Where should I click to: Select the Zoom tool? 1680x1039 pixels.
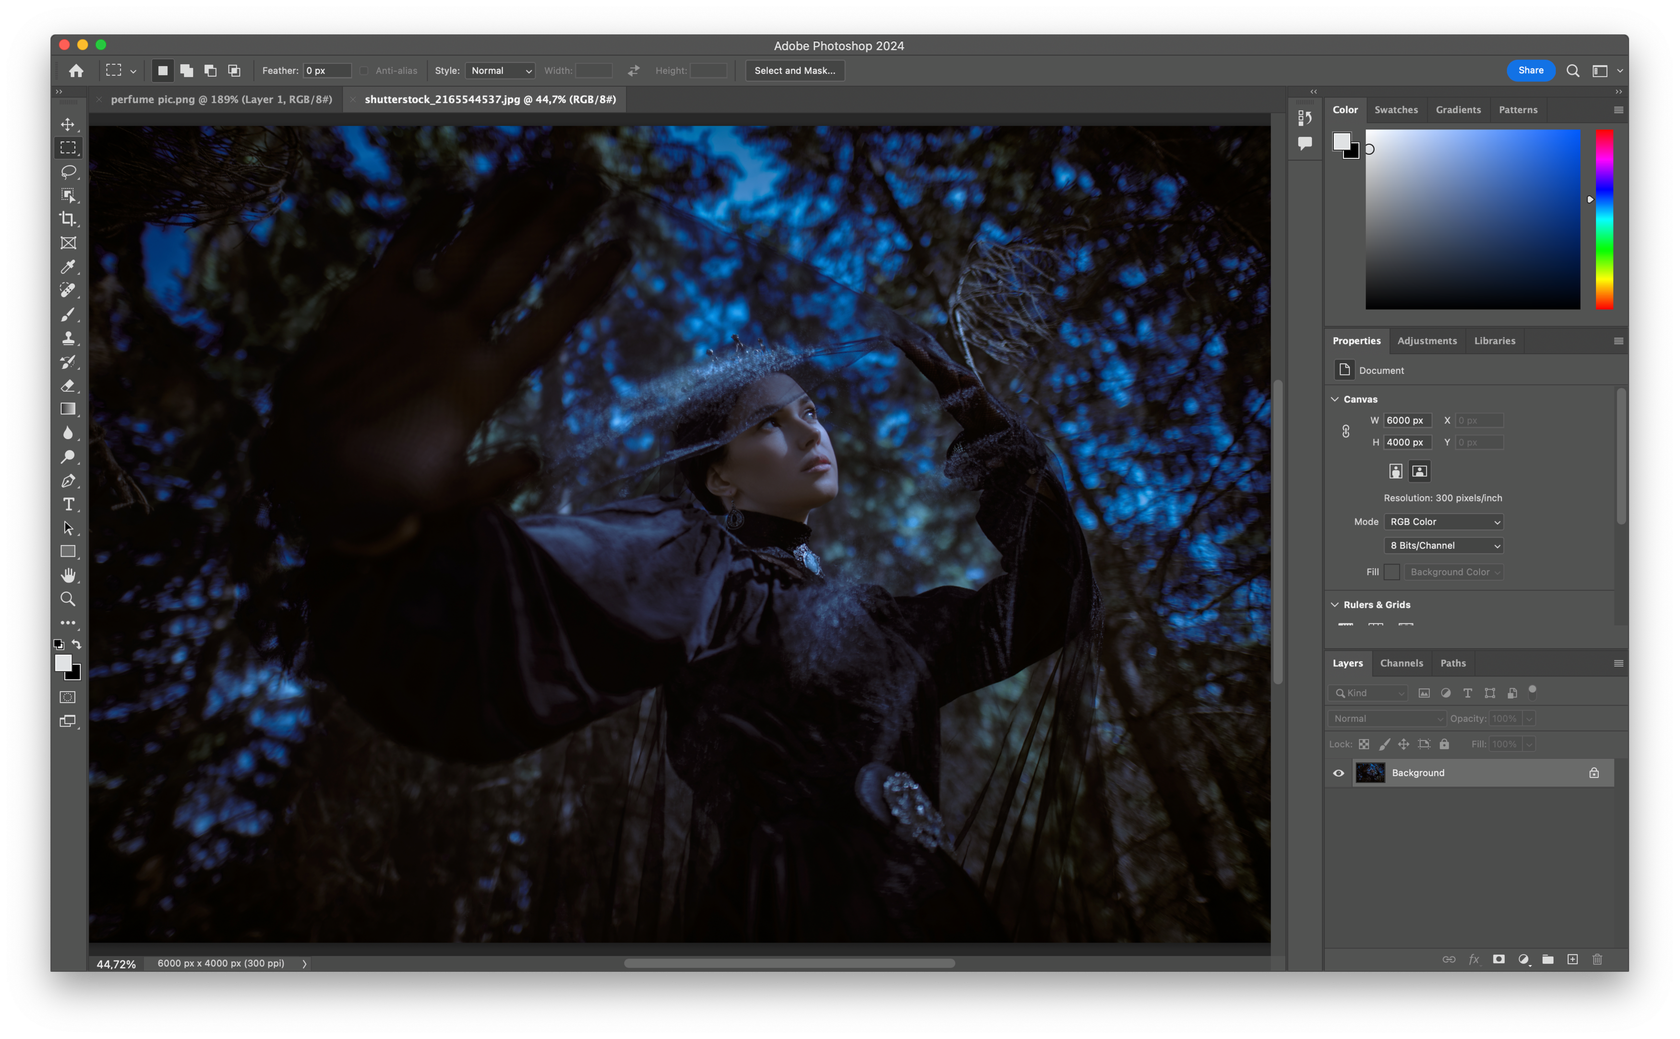(x=68, y=599)
